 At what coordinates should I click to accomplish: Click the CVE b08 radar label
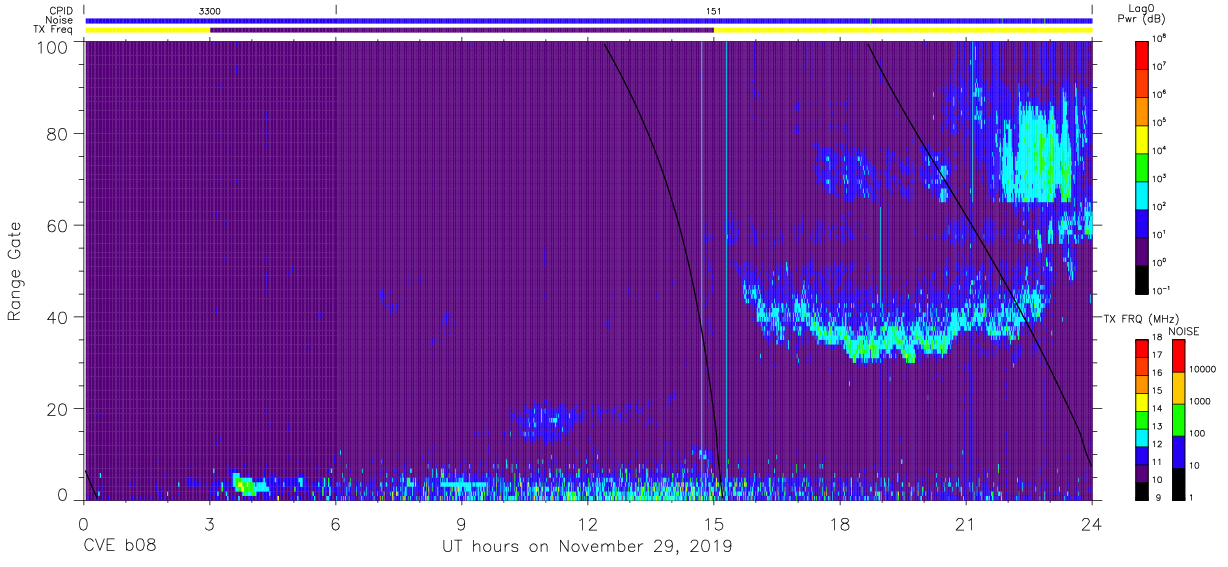[x=119, y=547]
